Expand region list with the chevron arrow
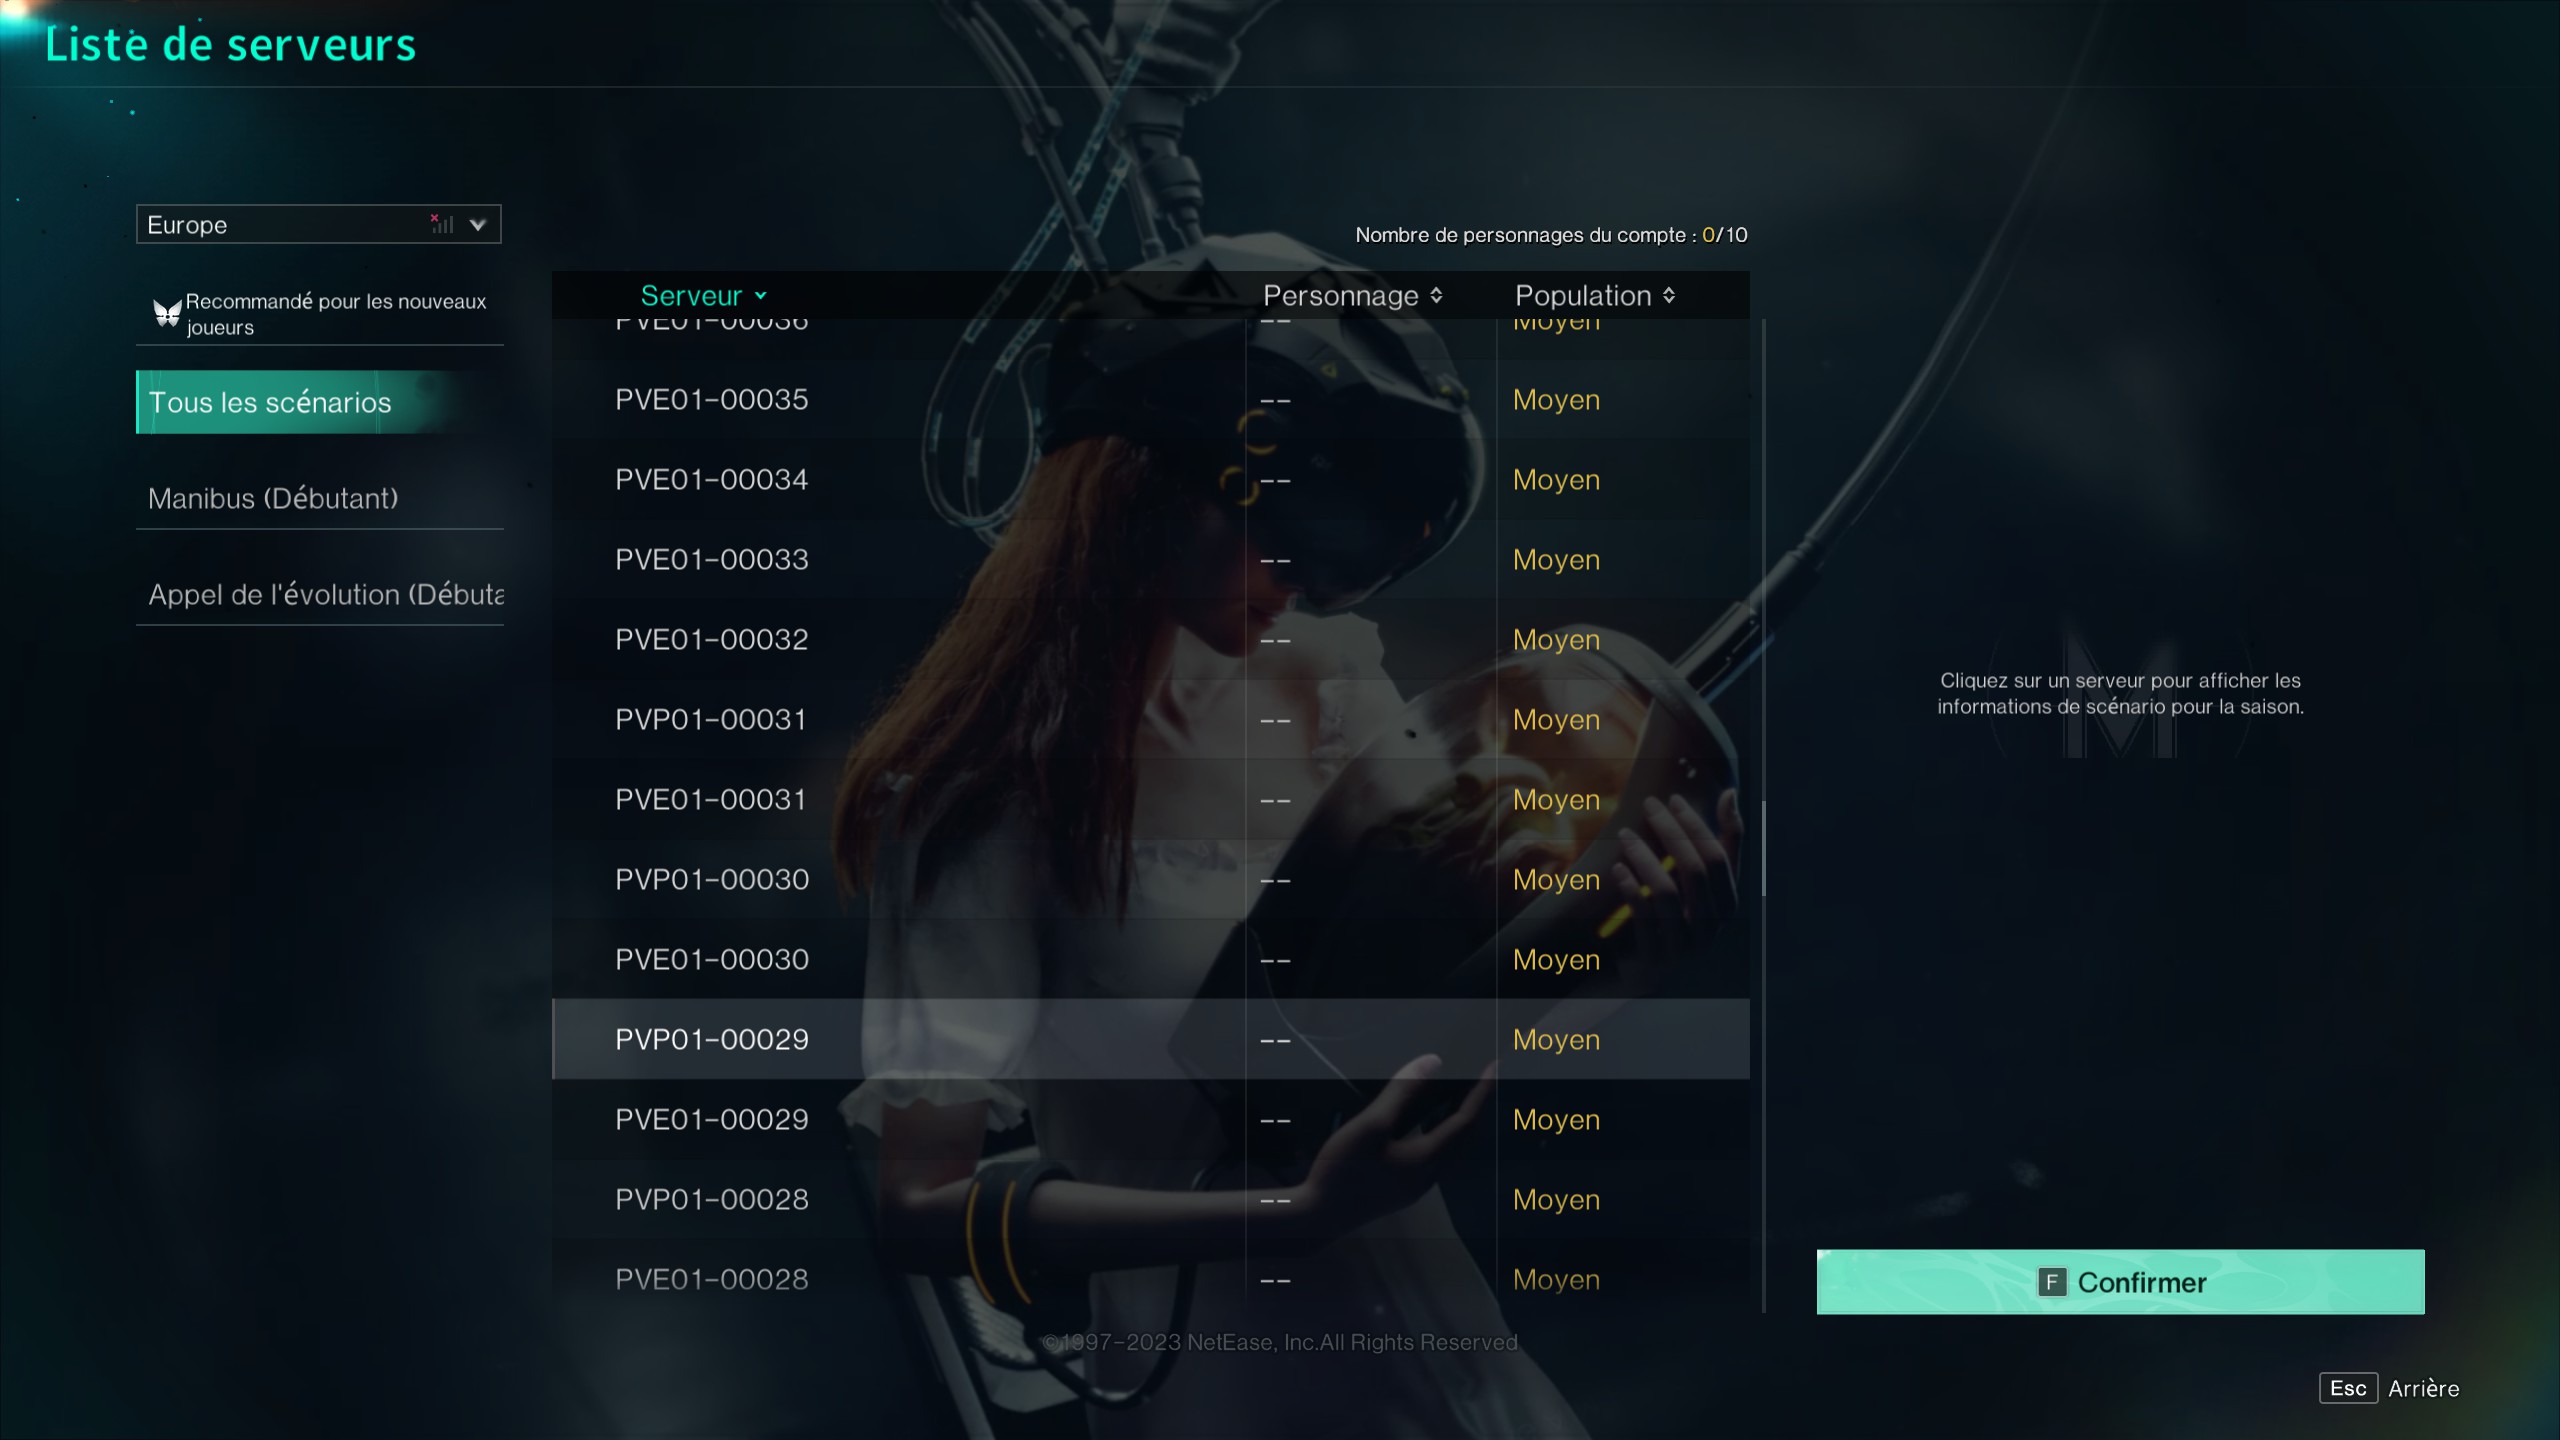The width and height of the screenshot is (2560, 1440). [478, 225]
